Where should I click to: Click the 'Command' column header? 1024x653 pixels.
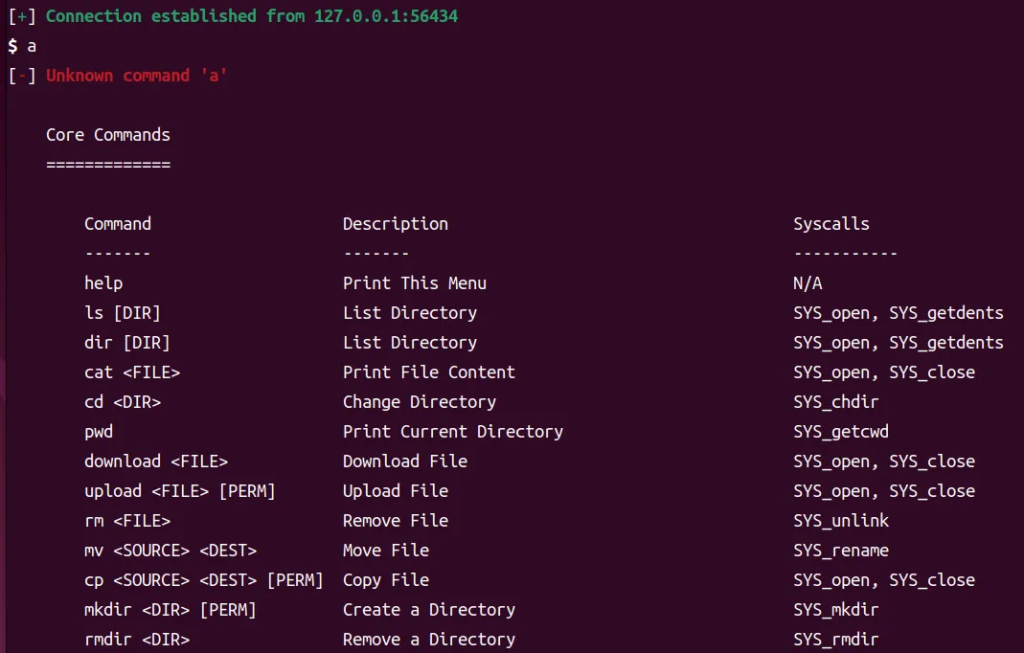pos(117,224)
